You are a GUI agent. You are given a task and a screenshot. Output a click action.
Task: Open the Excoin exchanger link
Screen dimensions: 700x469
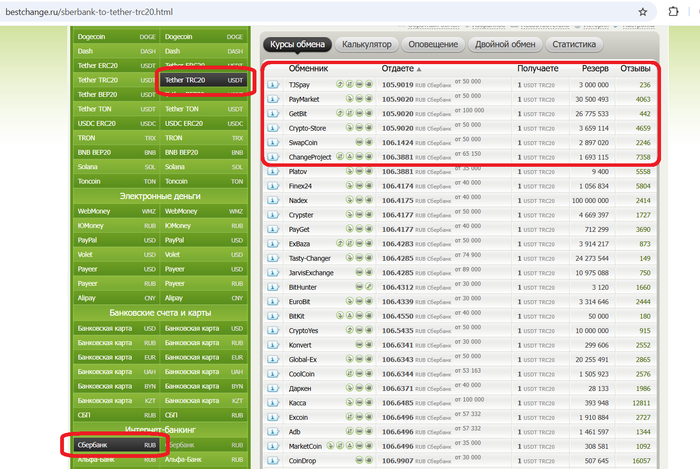(x=298, y=418)
